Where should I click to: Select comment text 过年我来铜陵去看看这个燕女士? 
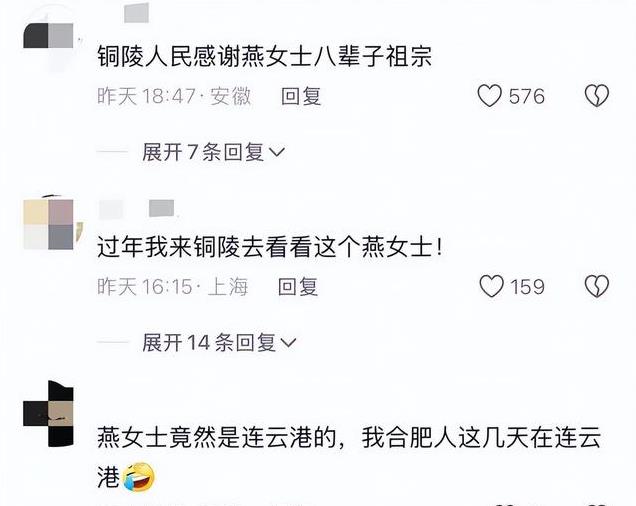point(270,246)
